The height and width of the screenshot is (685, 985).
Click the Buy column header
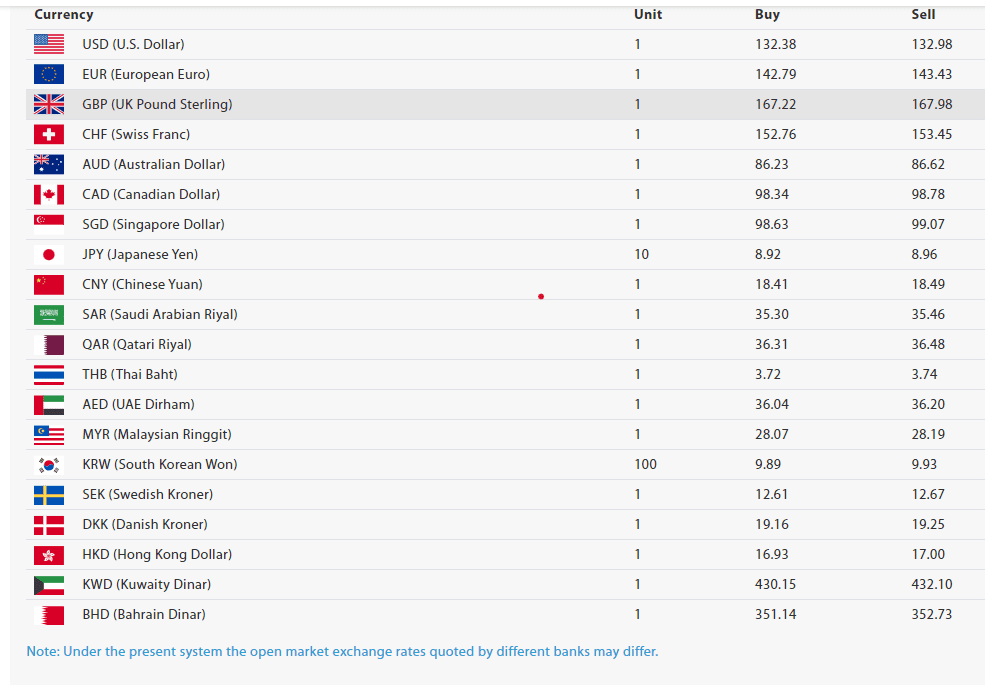tap(767, 15)
